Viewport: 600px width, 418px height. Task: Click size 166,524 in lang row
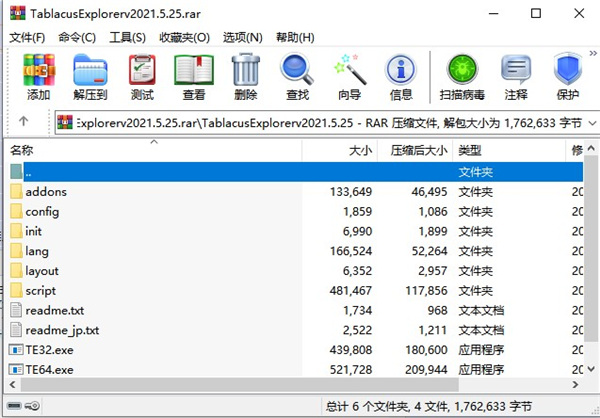[351, 251]
